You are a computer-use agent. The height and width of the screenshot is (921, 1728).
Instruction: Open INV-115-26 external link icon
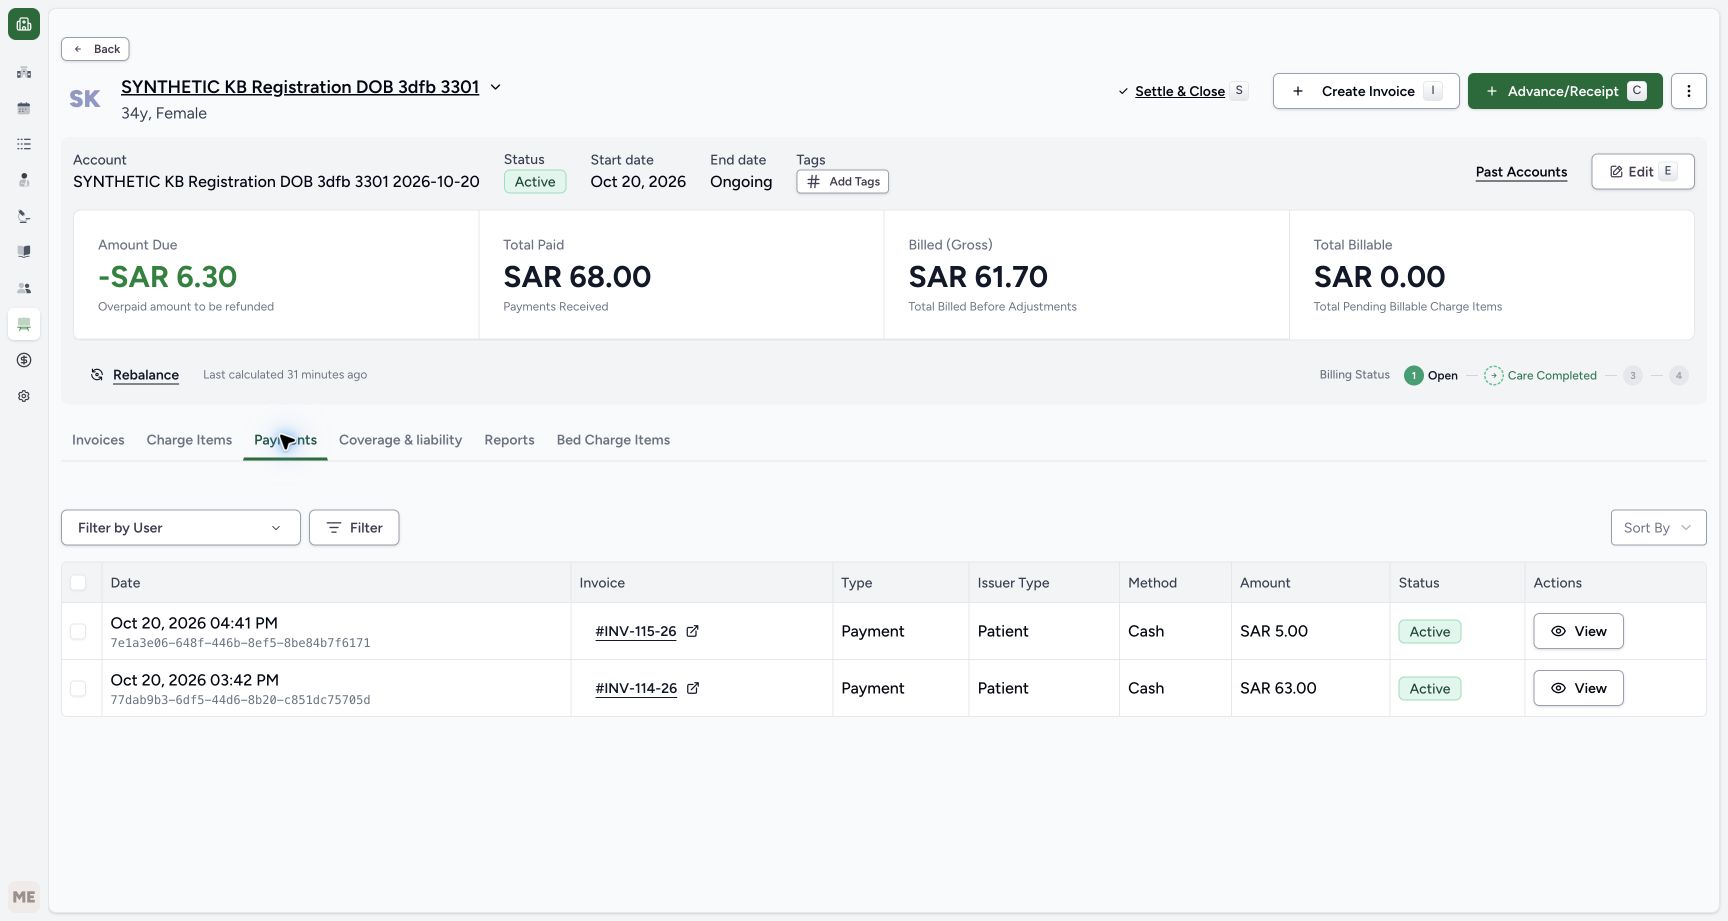[692, 631]
